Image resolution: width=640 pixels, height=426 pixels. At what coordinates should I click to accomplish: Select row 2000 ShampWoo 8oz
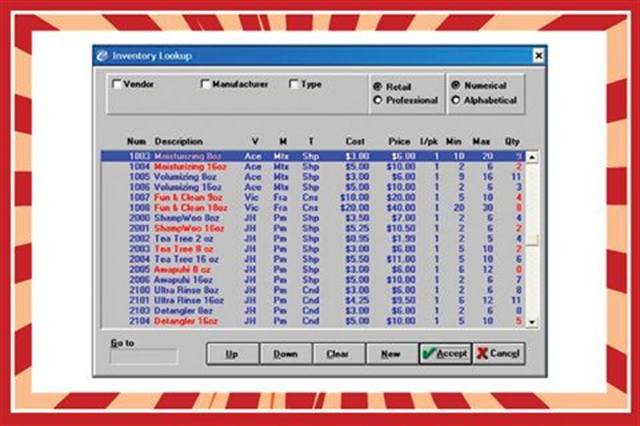pos(313,218)
